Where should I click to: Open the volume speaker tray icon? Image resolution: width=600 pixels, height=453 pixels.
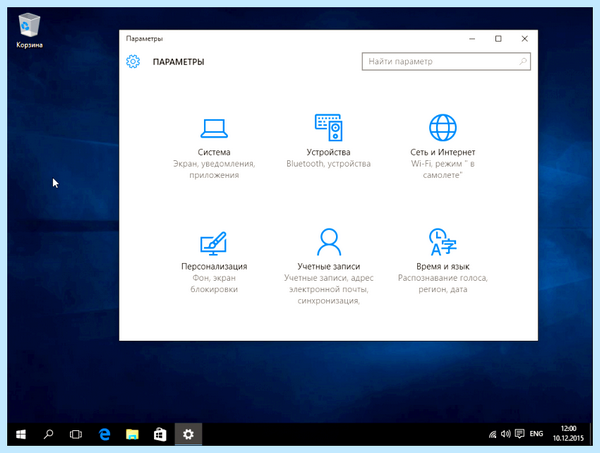click(505, 434)
